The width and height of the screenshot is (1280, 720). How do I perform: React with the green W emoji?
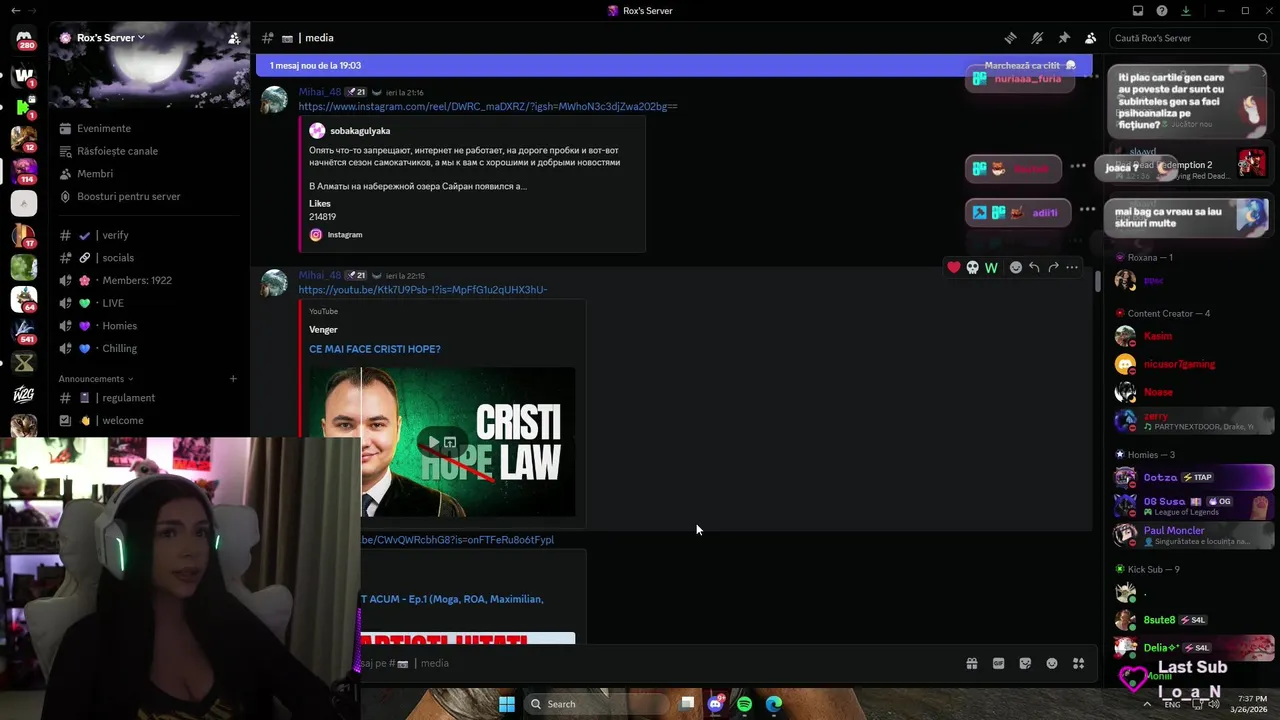pyautogui.click(x=991, y=267)
